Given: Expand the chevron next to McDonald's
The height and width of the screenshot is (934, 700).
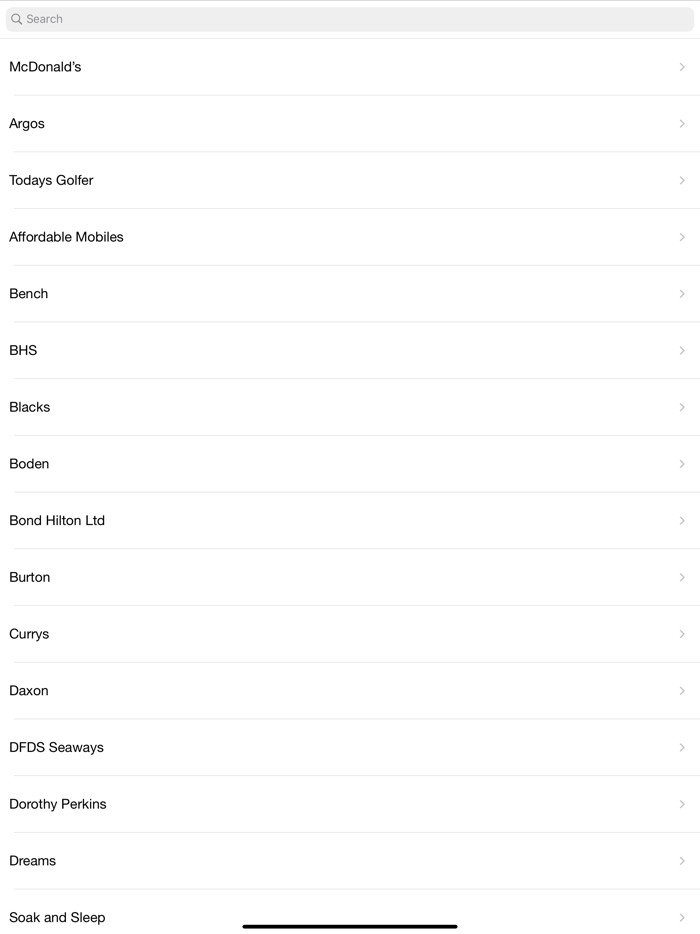Looking at the screenshot, I should pyautogui.click(x=683, y=67).
